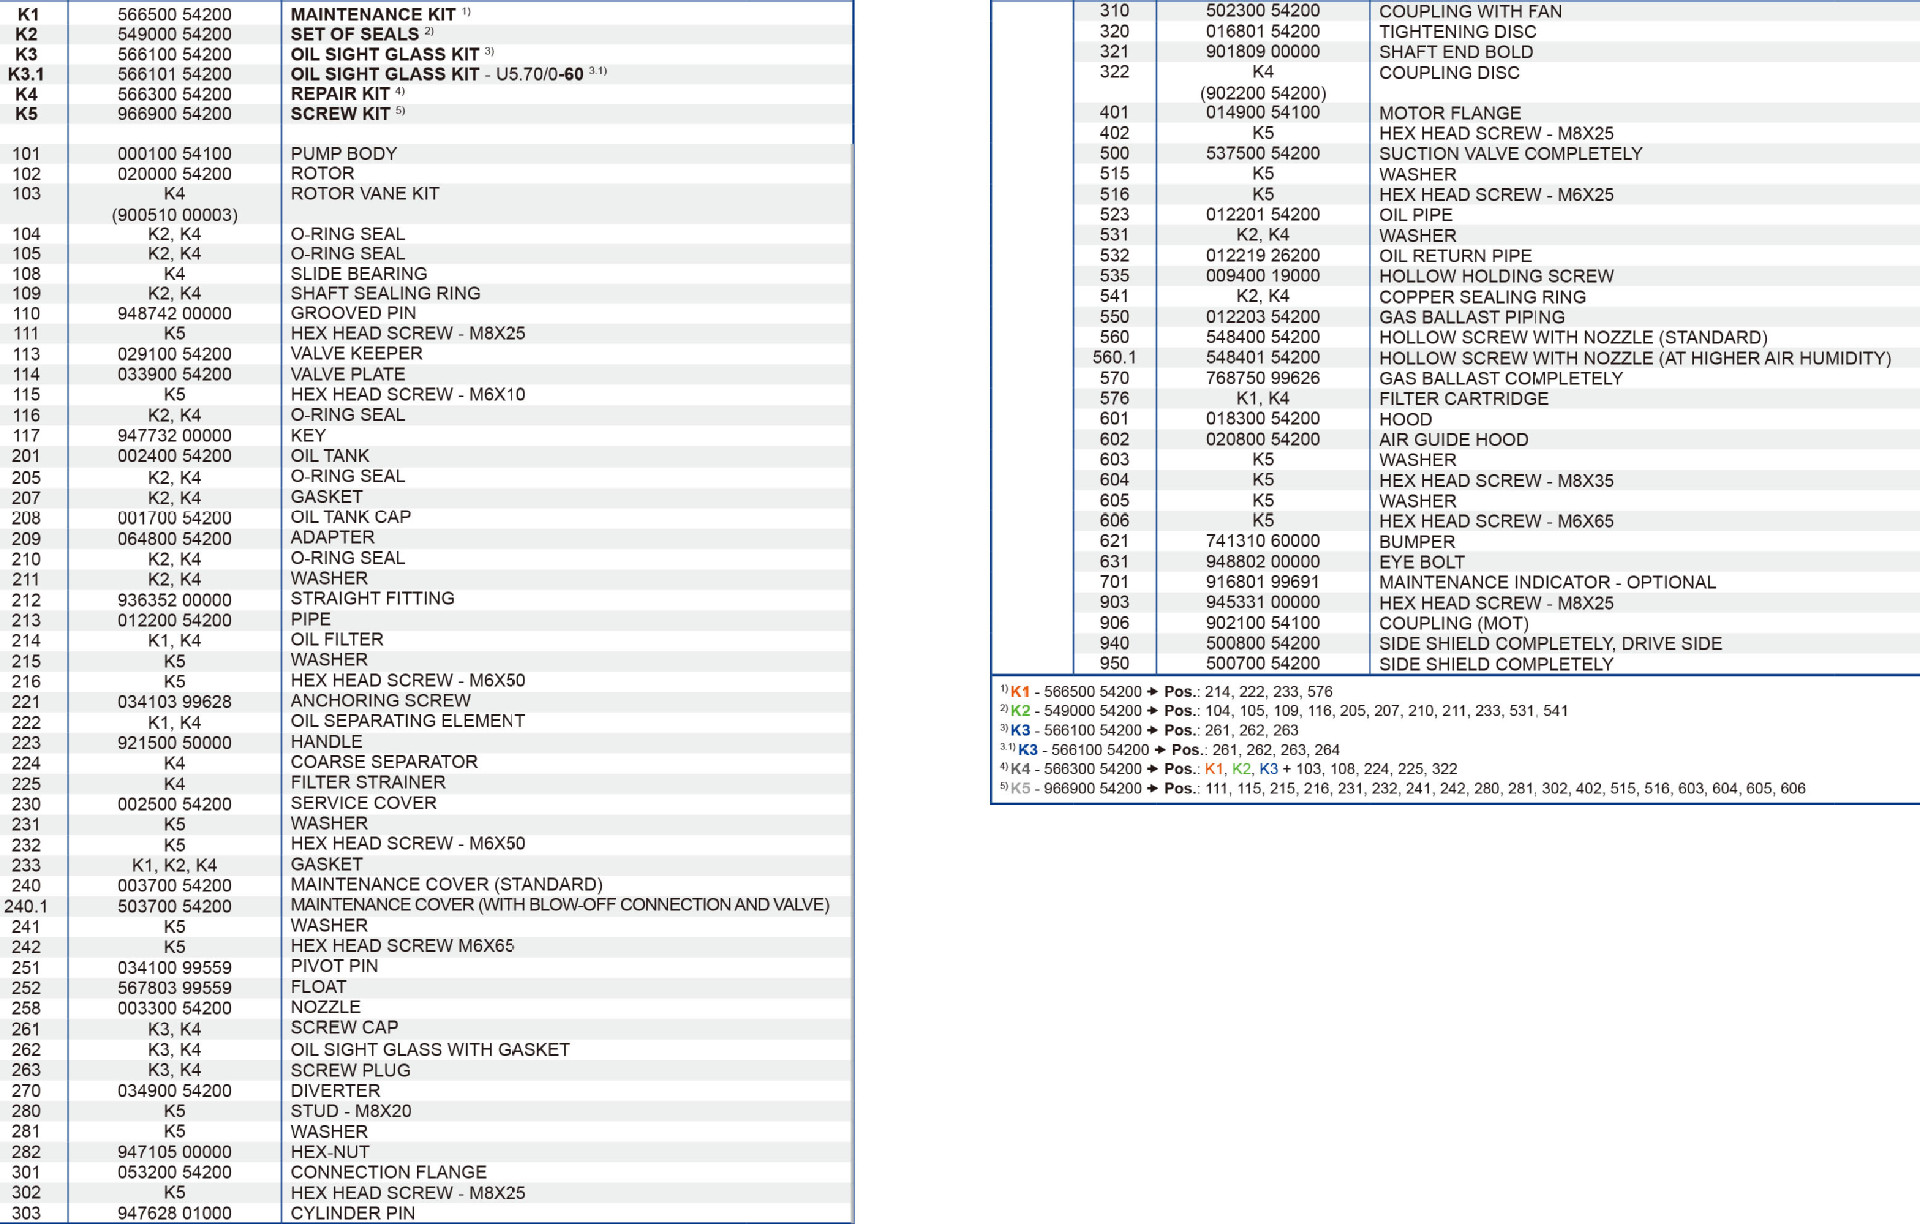The height and width of the screenshot is (1224, 1920).
Task: Select 'VALVE PLATE' entry
Action: pos(348,375)
